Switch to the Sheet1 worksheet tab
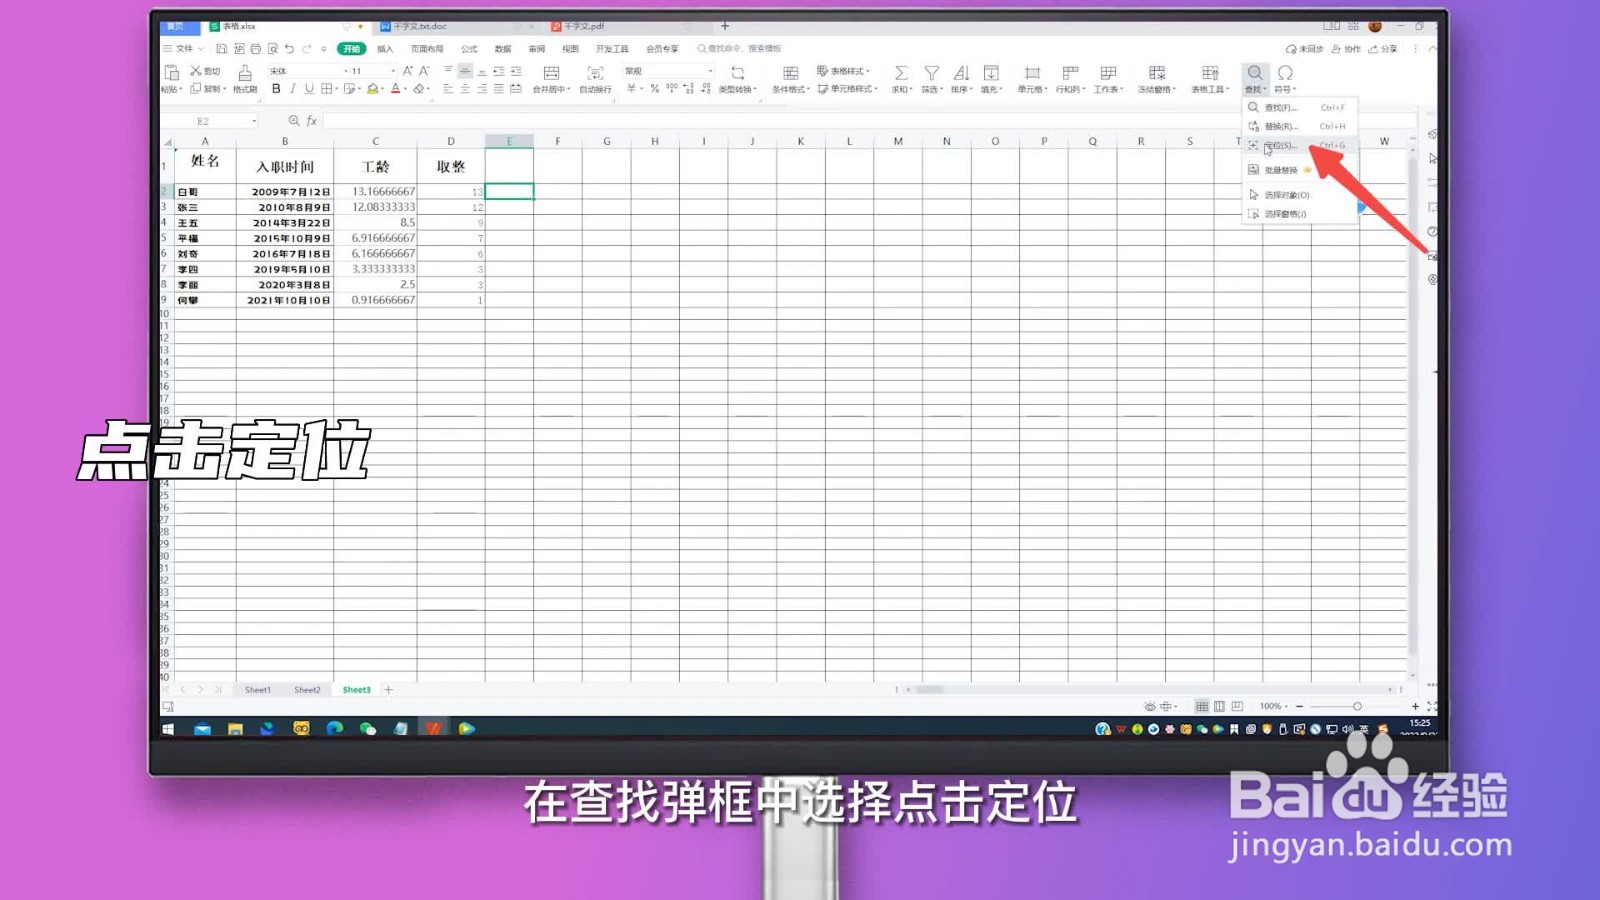The height and width of the screenshot is (900, 1600). click(x=258, y=690)
